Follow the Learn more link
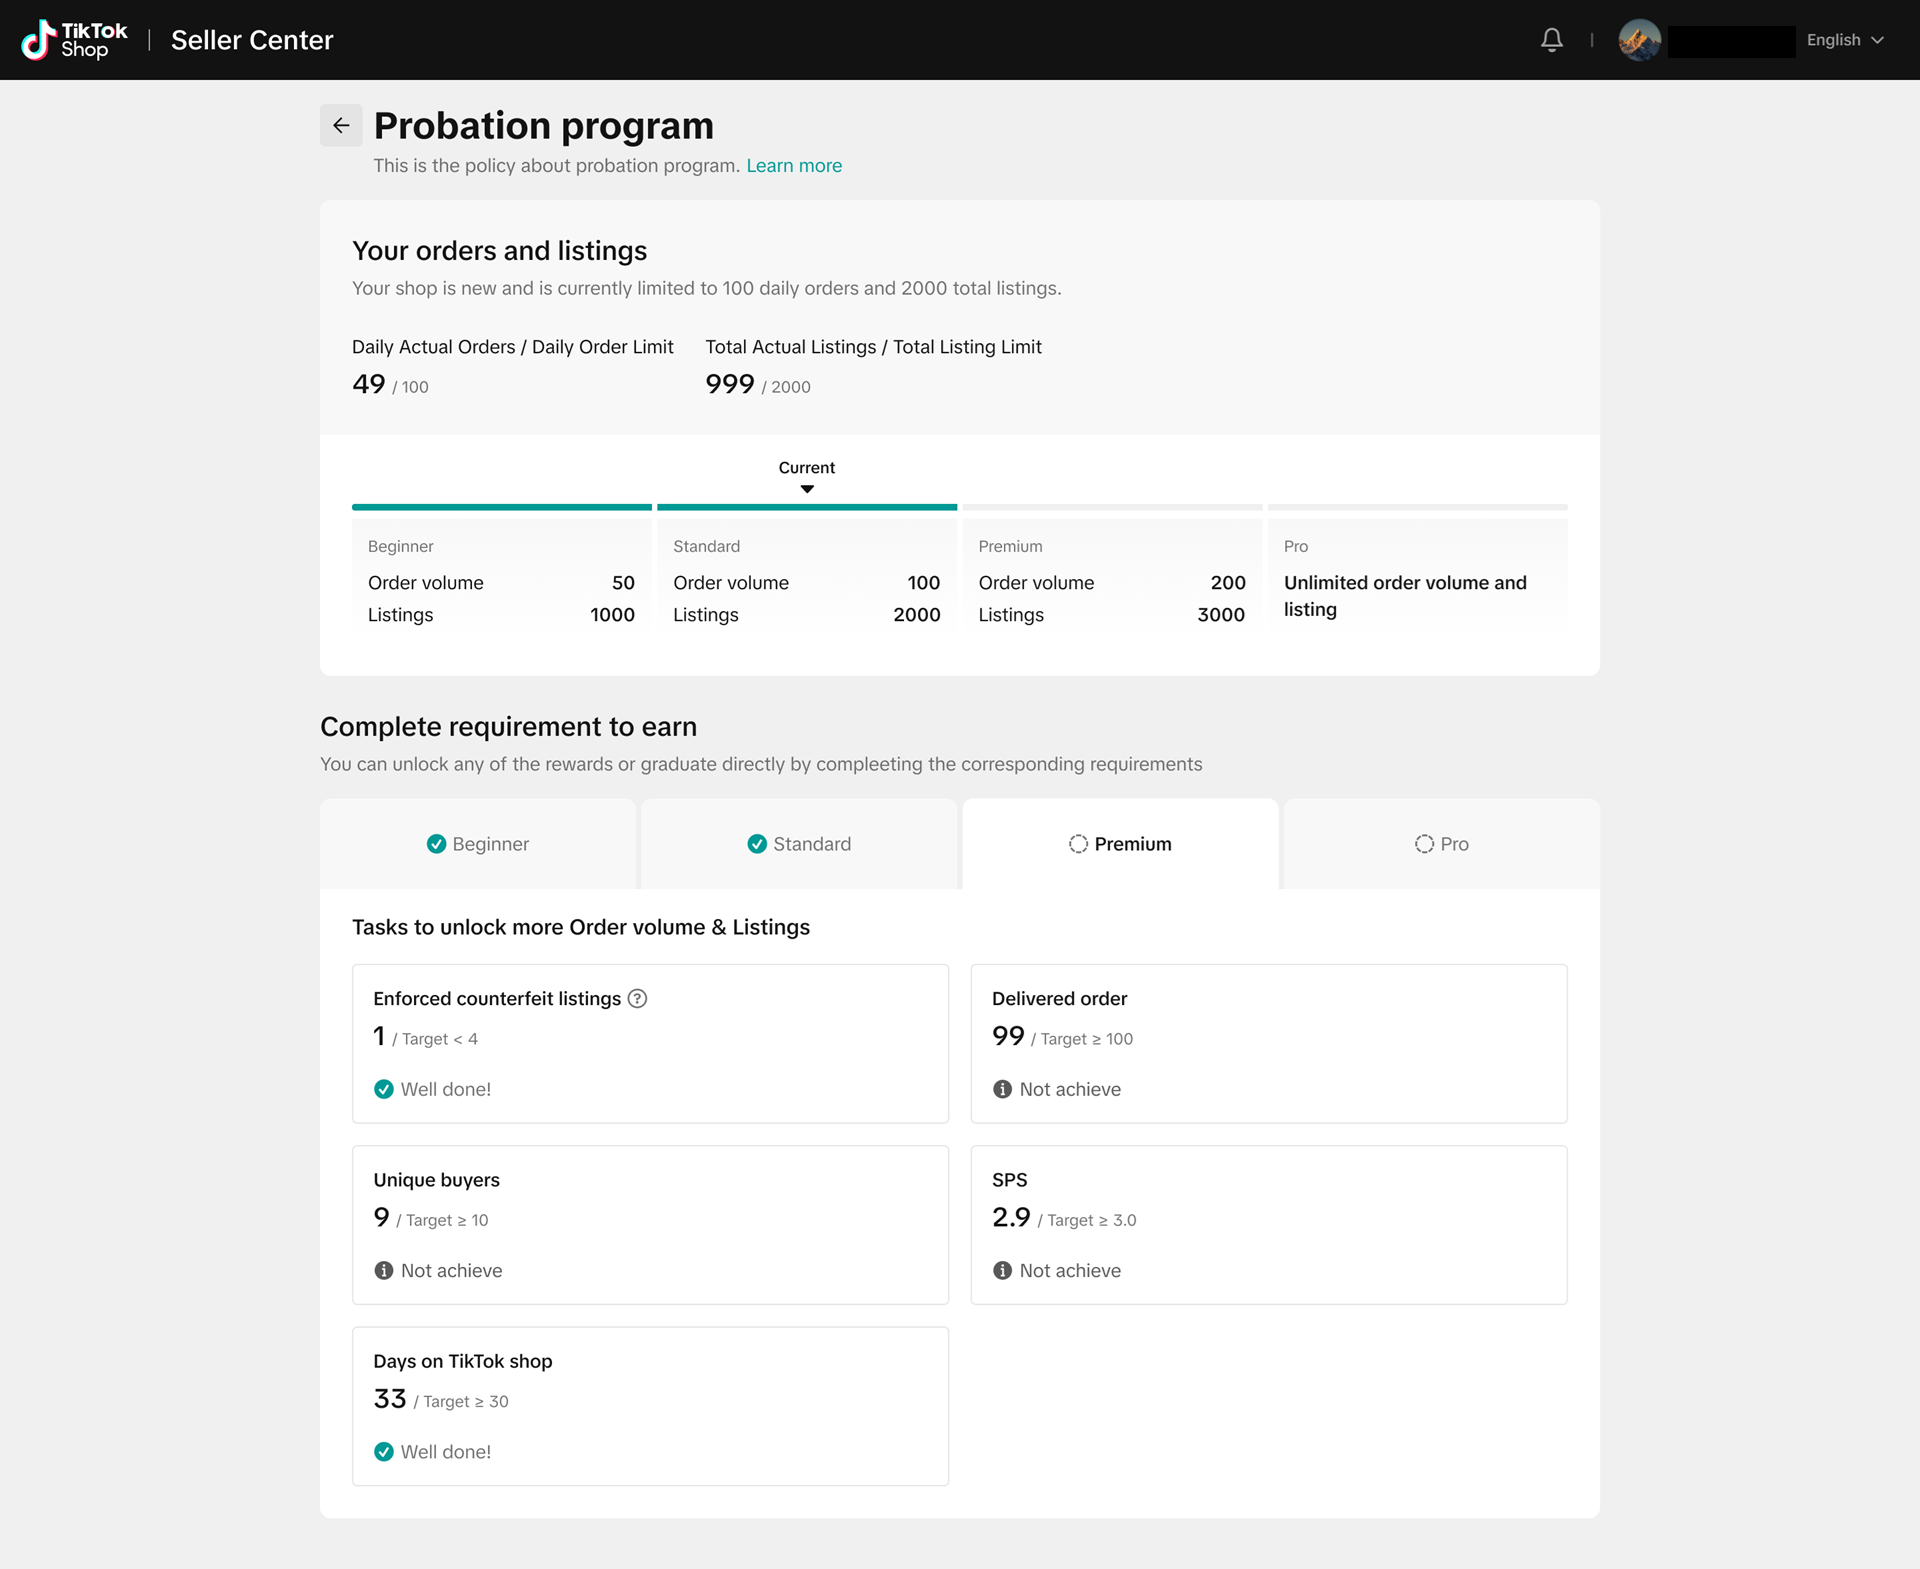This screenshot has width=1920, height=1569. pyautogui.click(x=794, y=166)
